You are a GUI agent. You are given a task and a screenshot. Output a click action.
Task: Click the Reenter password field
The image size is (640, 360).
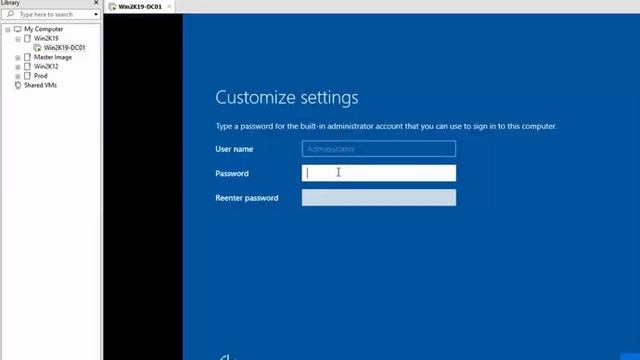pos(379,198)
